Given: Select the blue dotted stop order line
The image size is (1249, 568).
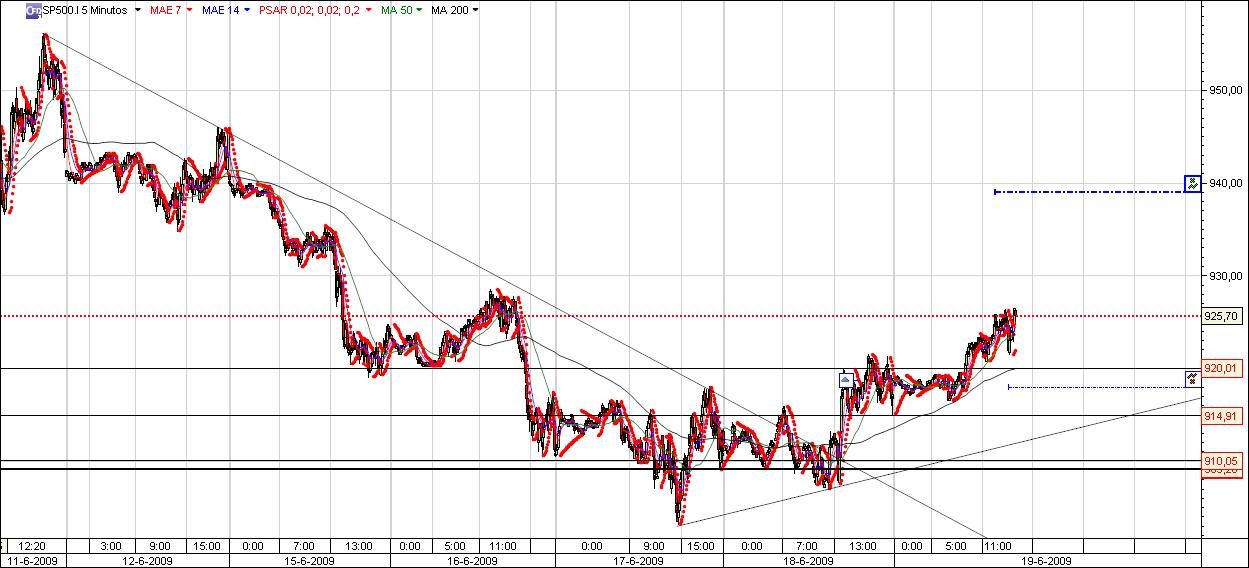Looking at the screenshot, I should click(x=1095, y=386).
